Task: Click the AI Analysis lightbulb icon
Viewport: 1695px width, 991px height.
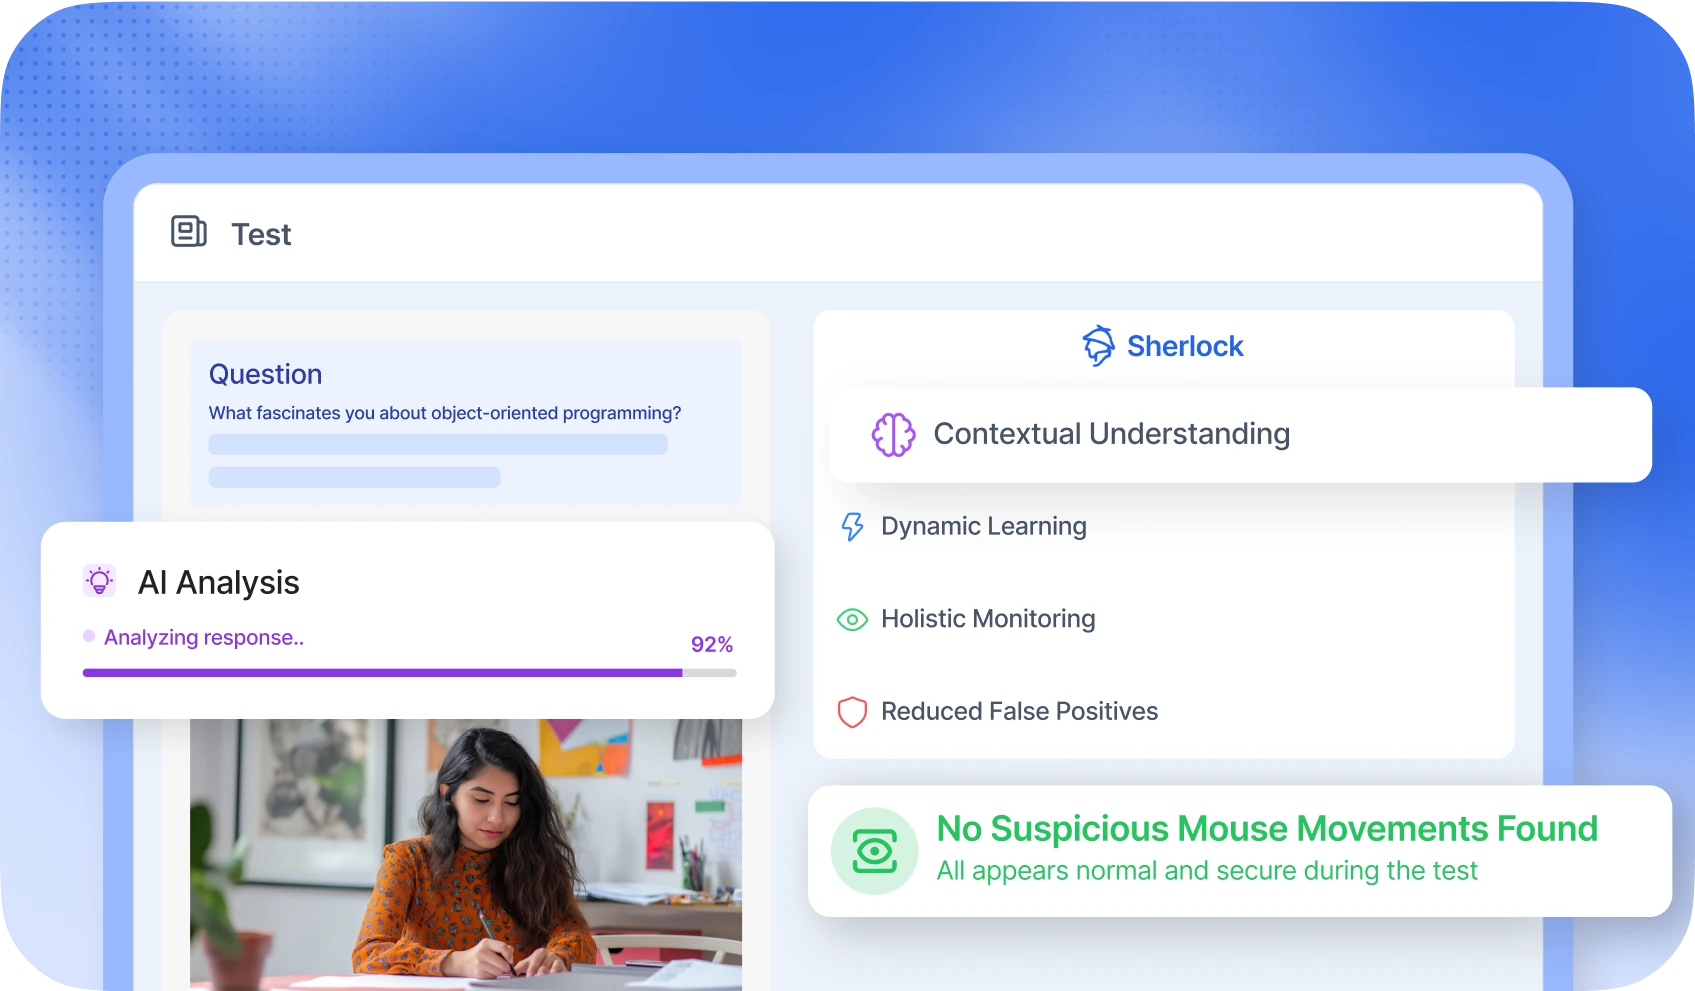Action: coord(99,581)
